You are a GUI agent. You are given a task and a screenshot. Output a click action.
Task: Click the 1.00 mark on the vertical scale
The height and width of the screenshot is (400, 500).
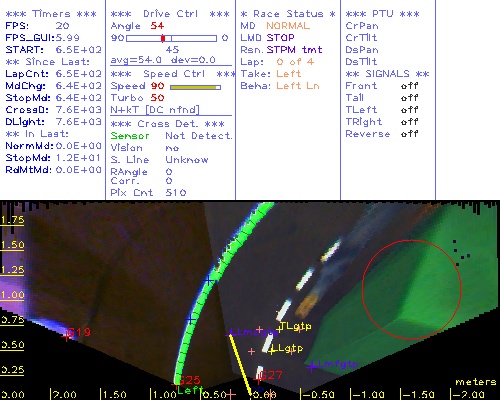pos(13,295)
